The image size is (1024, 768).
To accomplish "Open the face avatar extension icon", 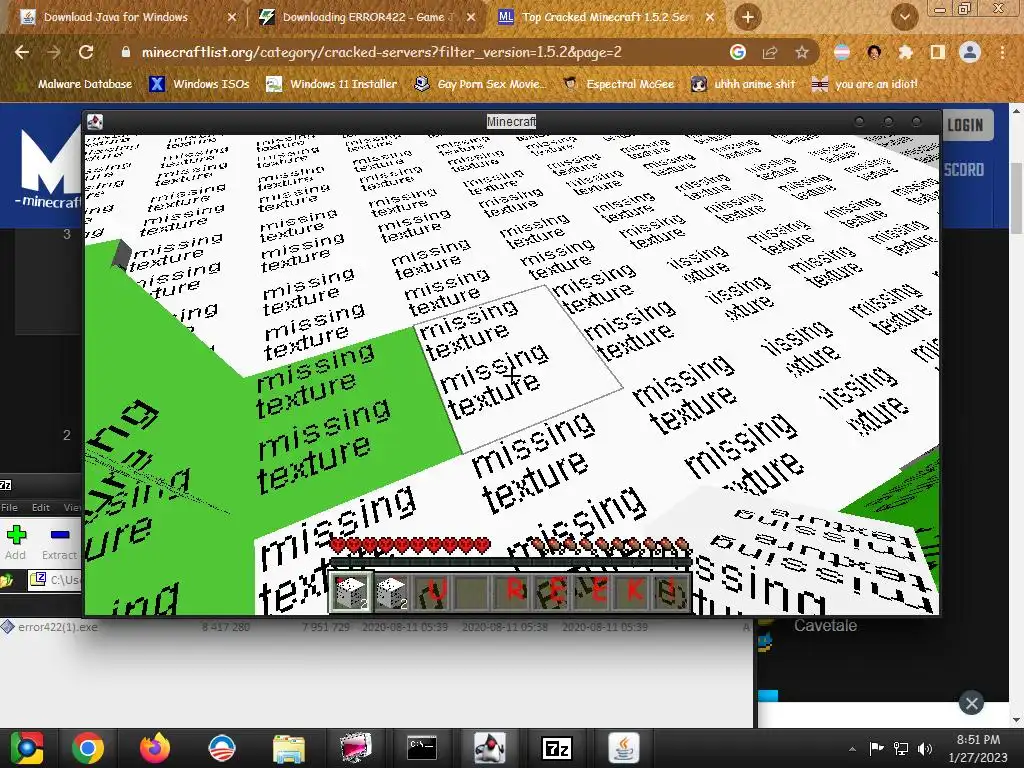I will pos(874,52).
